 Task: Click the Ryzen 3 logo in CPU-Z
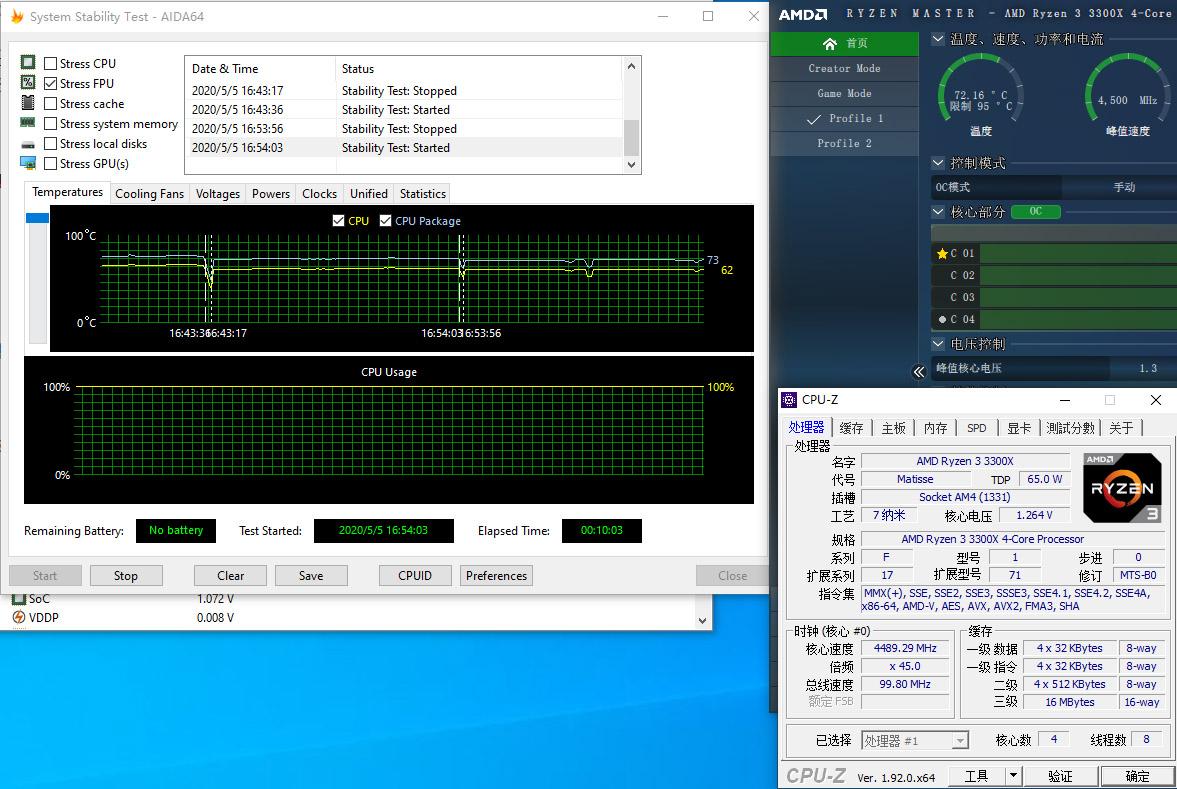pyautogui.click(x=1122, y=488)
